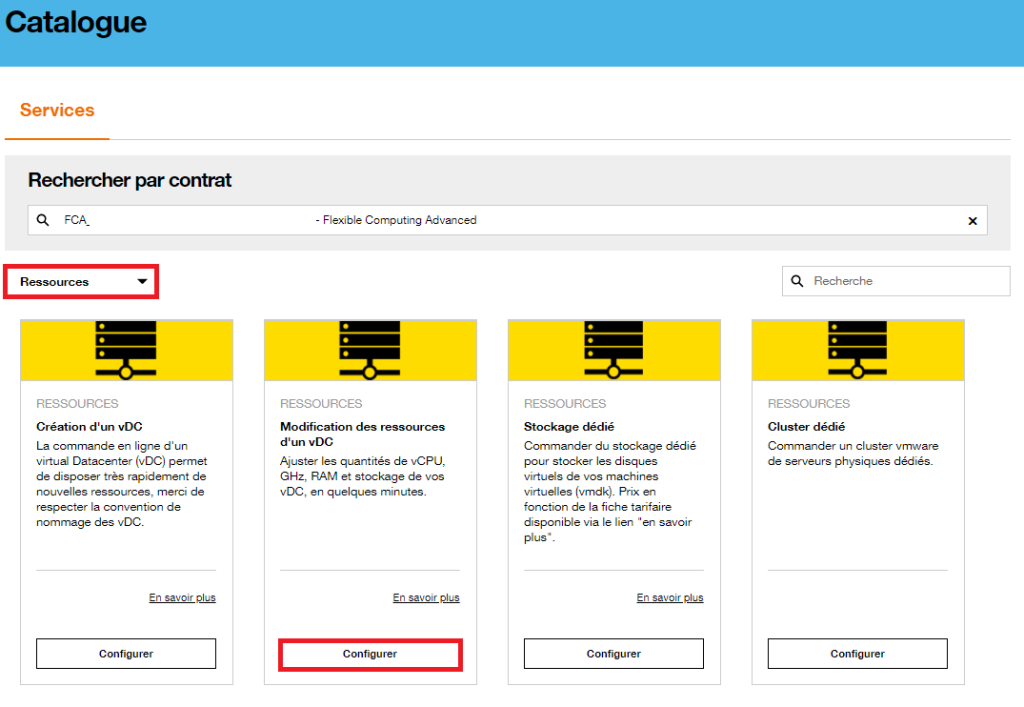Focus the Recherche search field
Image resolution: width=1024 pixels, height=707 pixels.
[x=896, y=281]
